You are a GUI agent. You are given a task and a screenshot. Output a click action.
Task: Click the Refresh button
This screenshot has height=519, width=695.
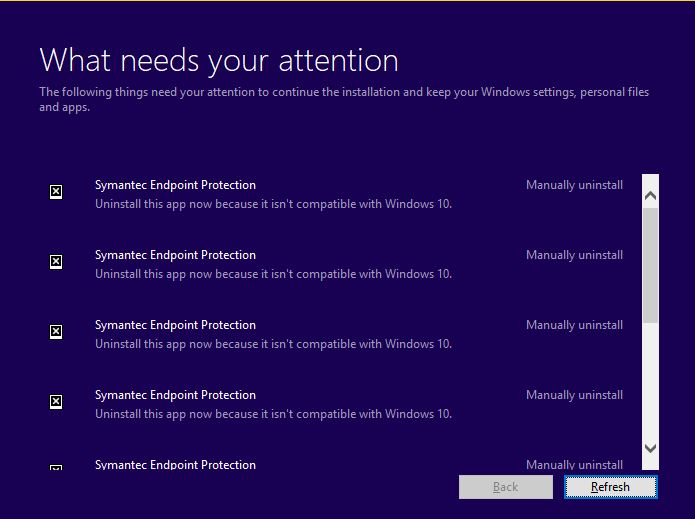click(610, 487)
